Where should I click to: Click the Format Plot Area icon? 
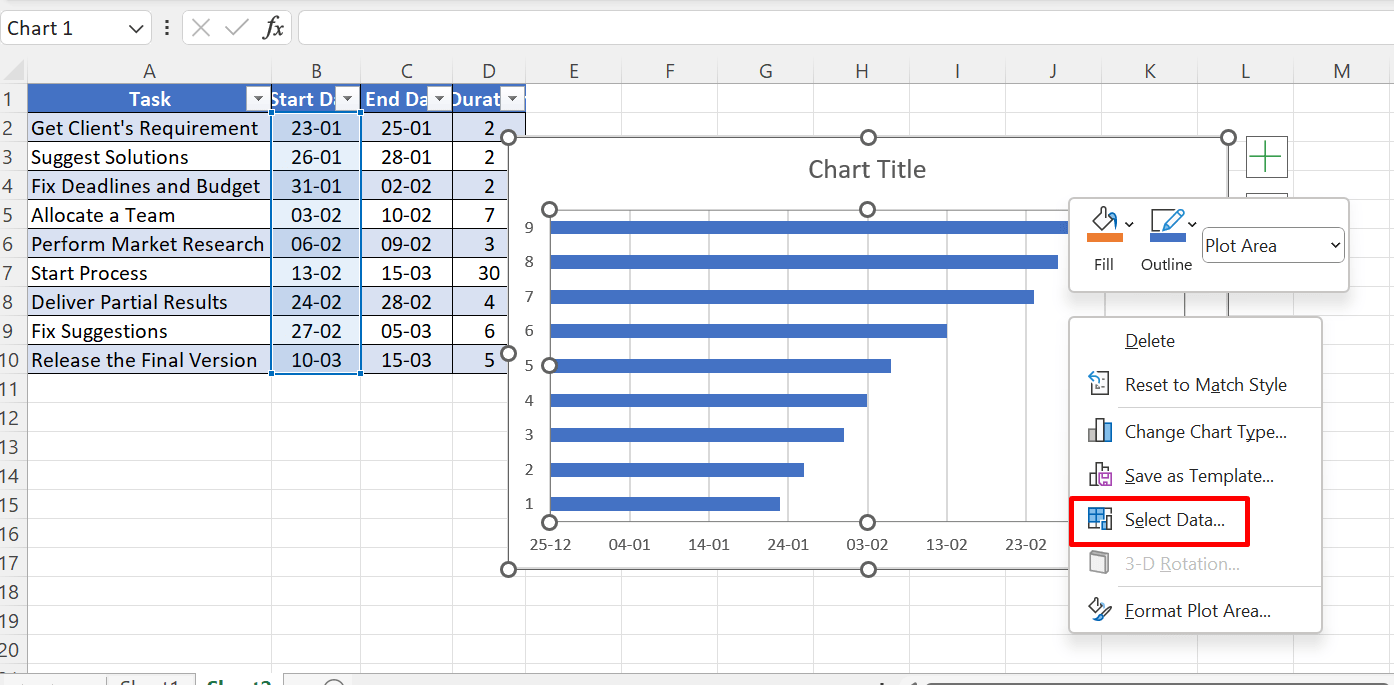[1099, 610]
